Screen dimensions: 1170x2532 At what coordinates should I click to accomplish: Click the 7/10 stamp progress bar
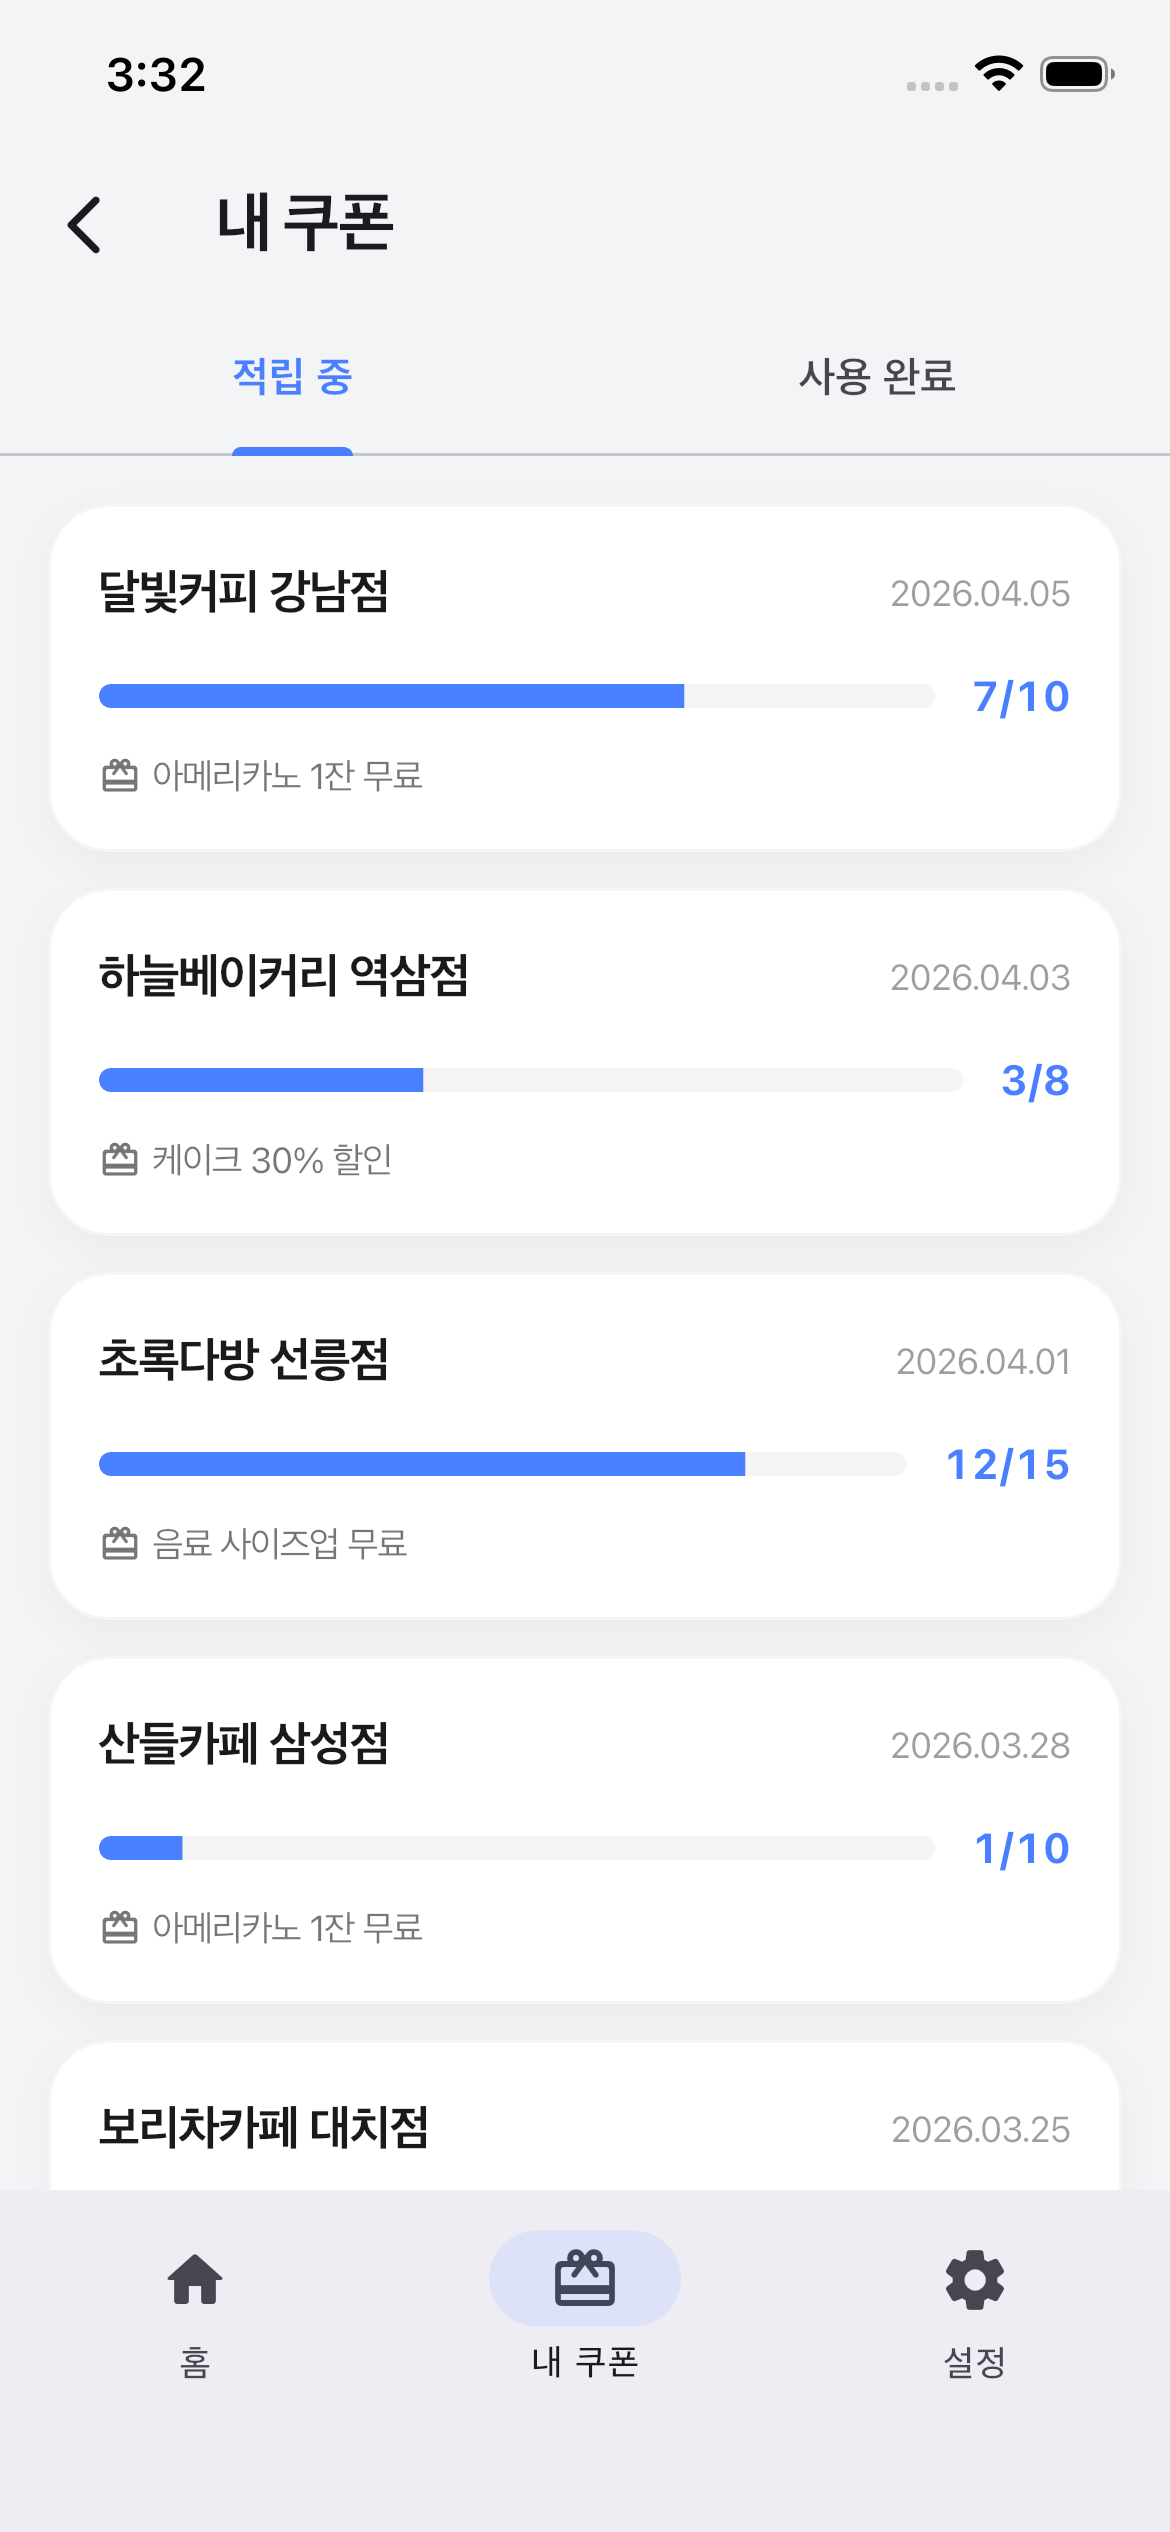[x=516, y=696]
